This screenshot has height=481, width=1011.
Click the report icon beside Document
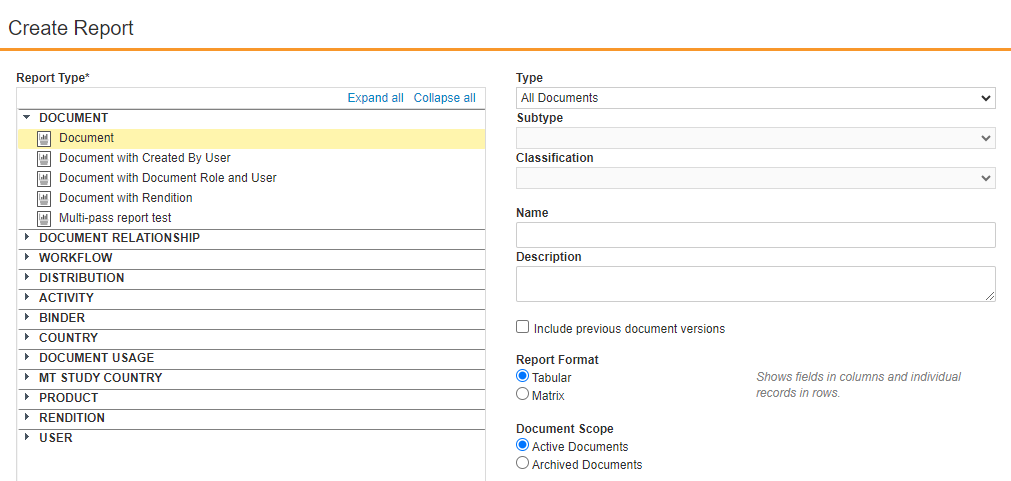click(x=44, y=139)
